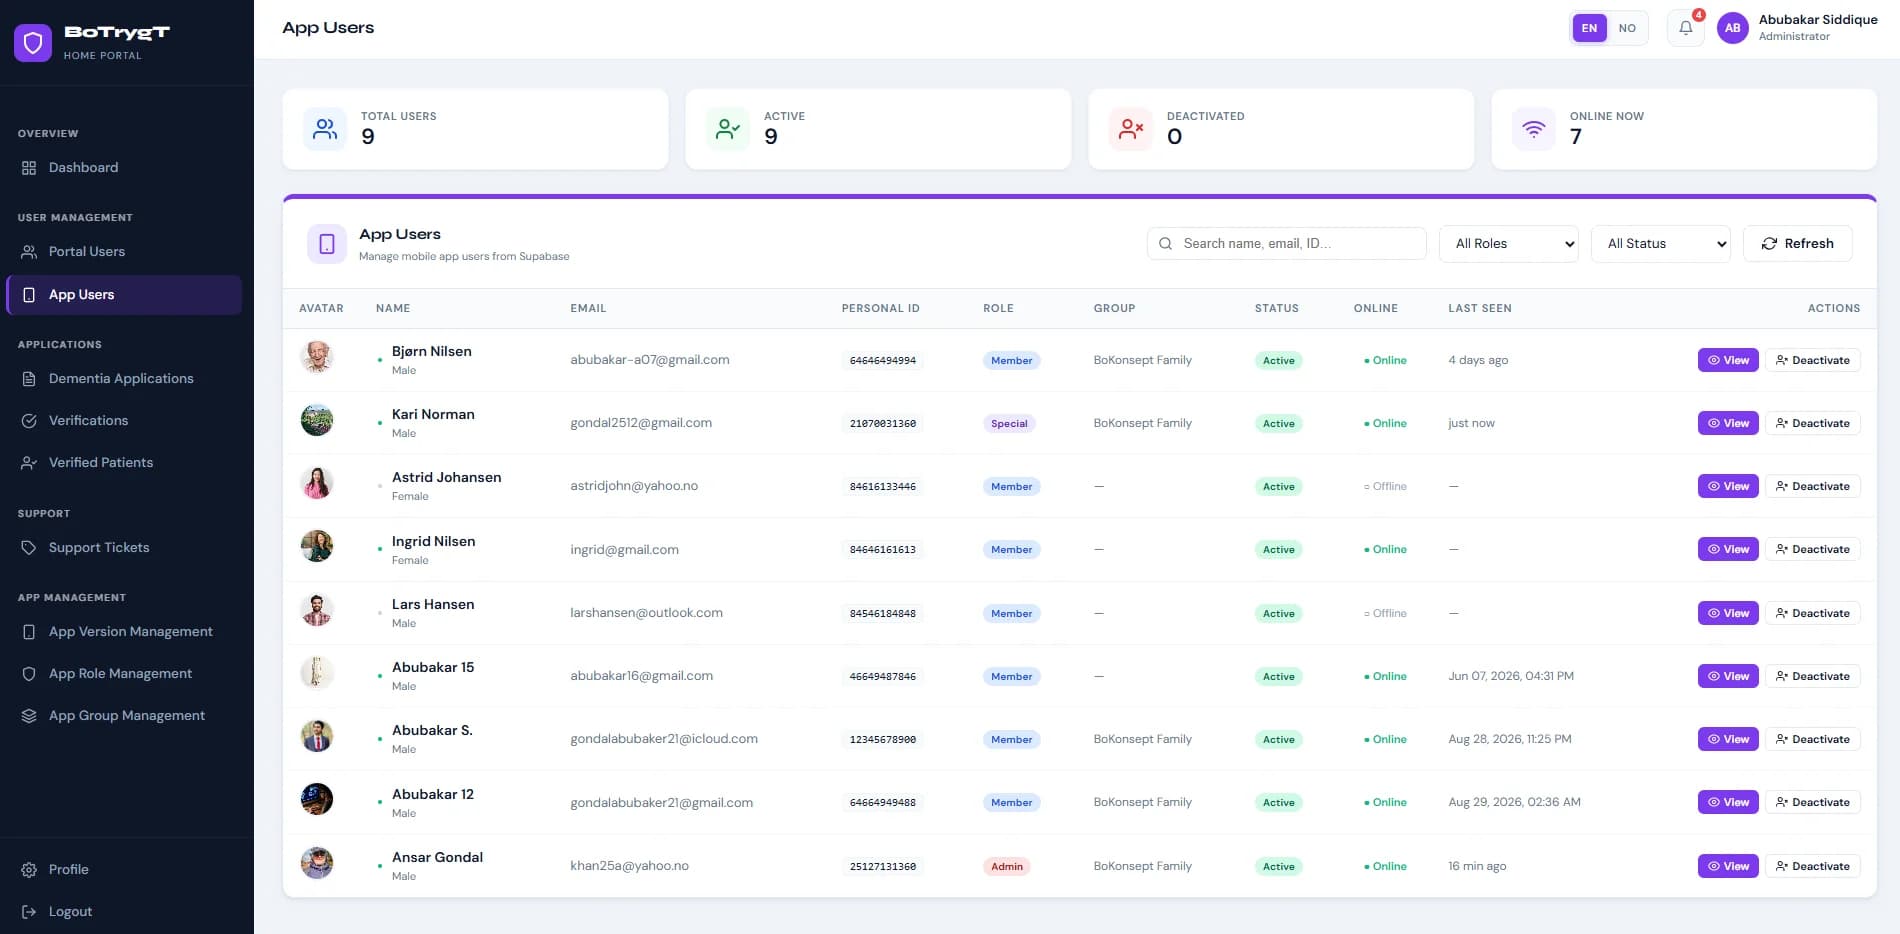Open Support Tickets page

pyautogui.click(x=124, y=548)
